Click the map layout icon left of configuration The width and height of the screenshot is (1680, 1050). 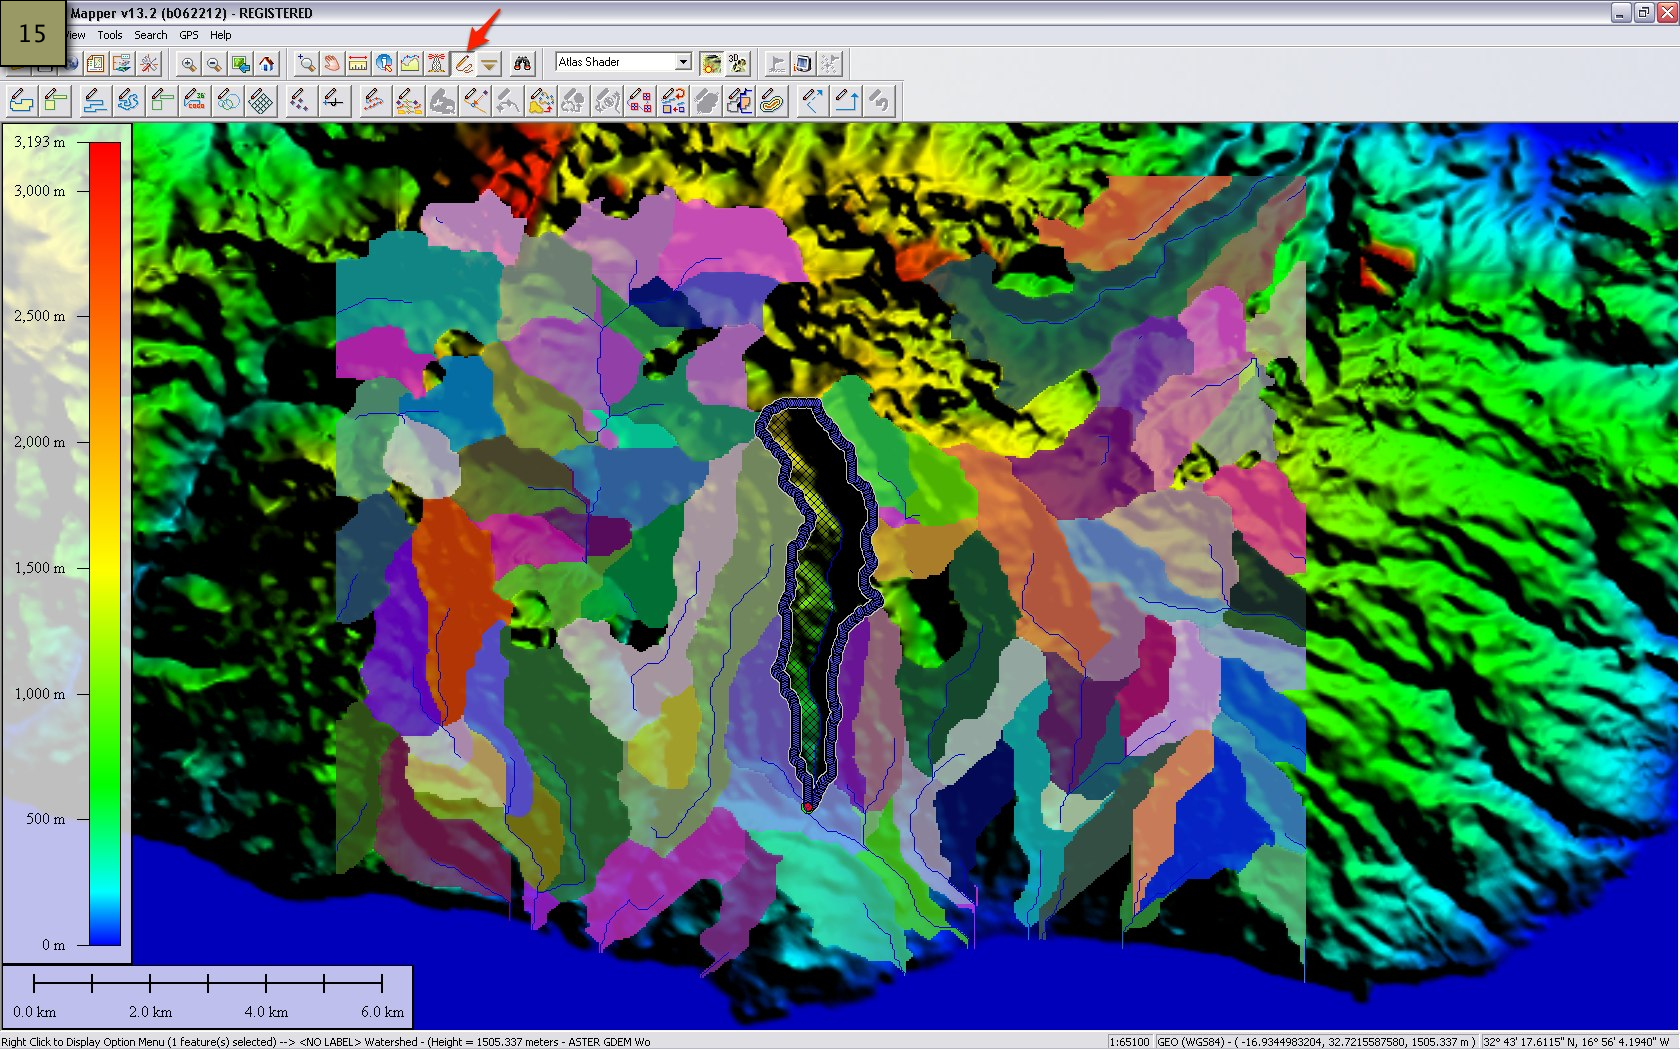(x=96, y=64)
